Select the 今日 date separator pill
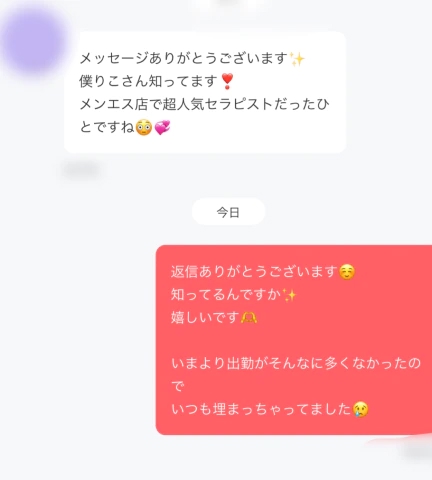The width and height of the screenshot is (432, 480). click(228, 212)
